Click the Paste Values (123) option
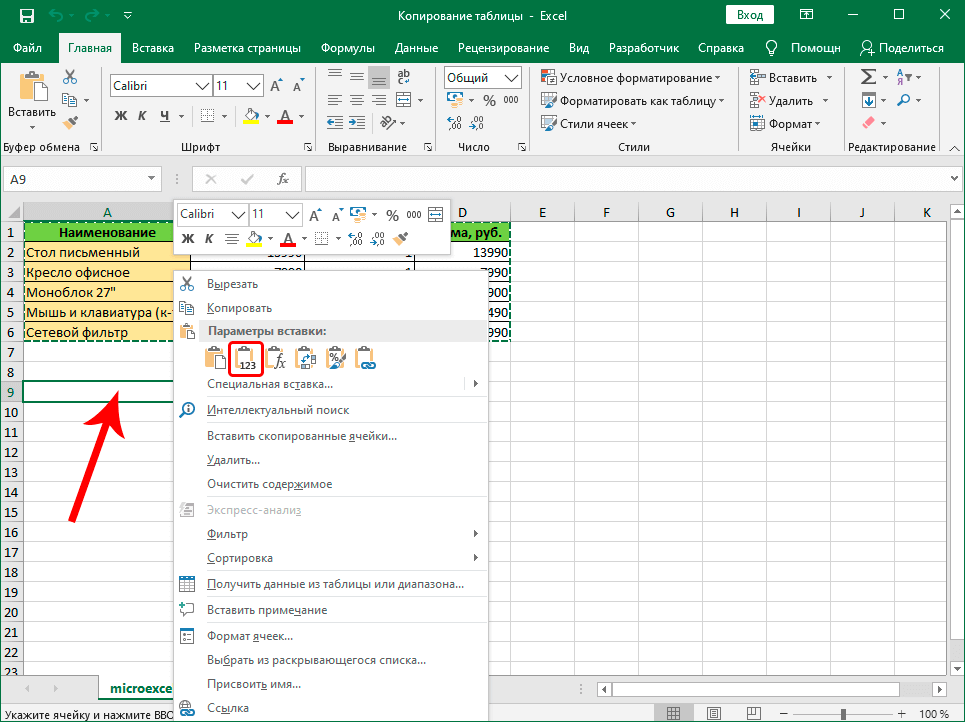965x722 pixels. pyautogui.click(x=246, y=359)
